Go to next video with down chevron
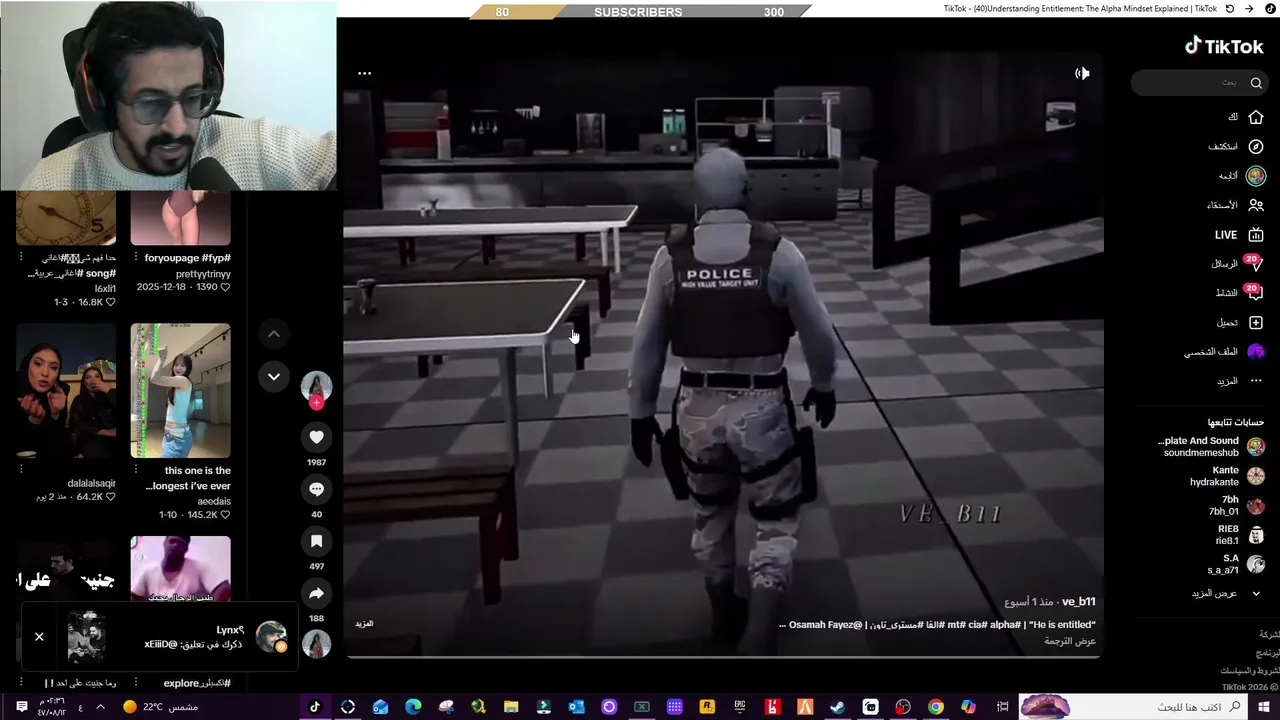The height and width of the screenshot is (720, 1280). click(x=273, y=376)
